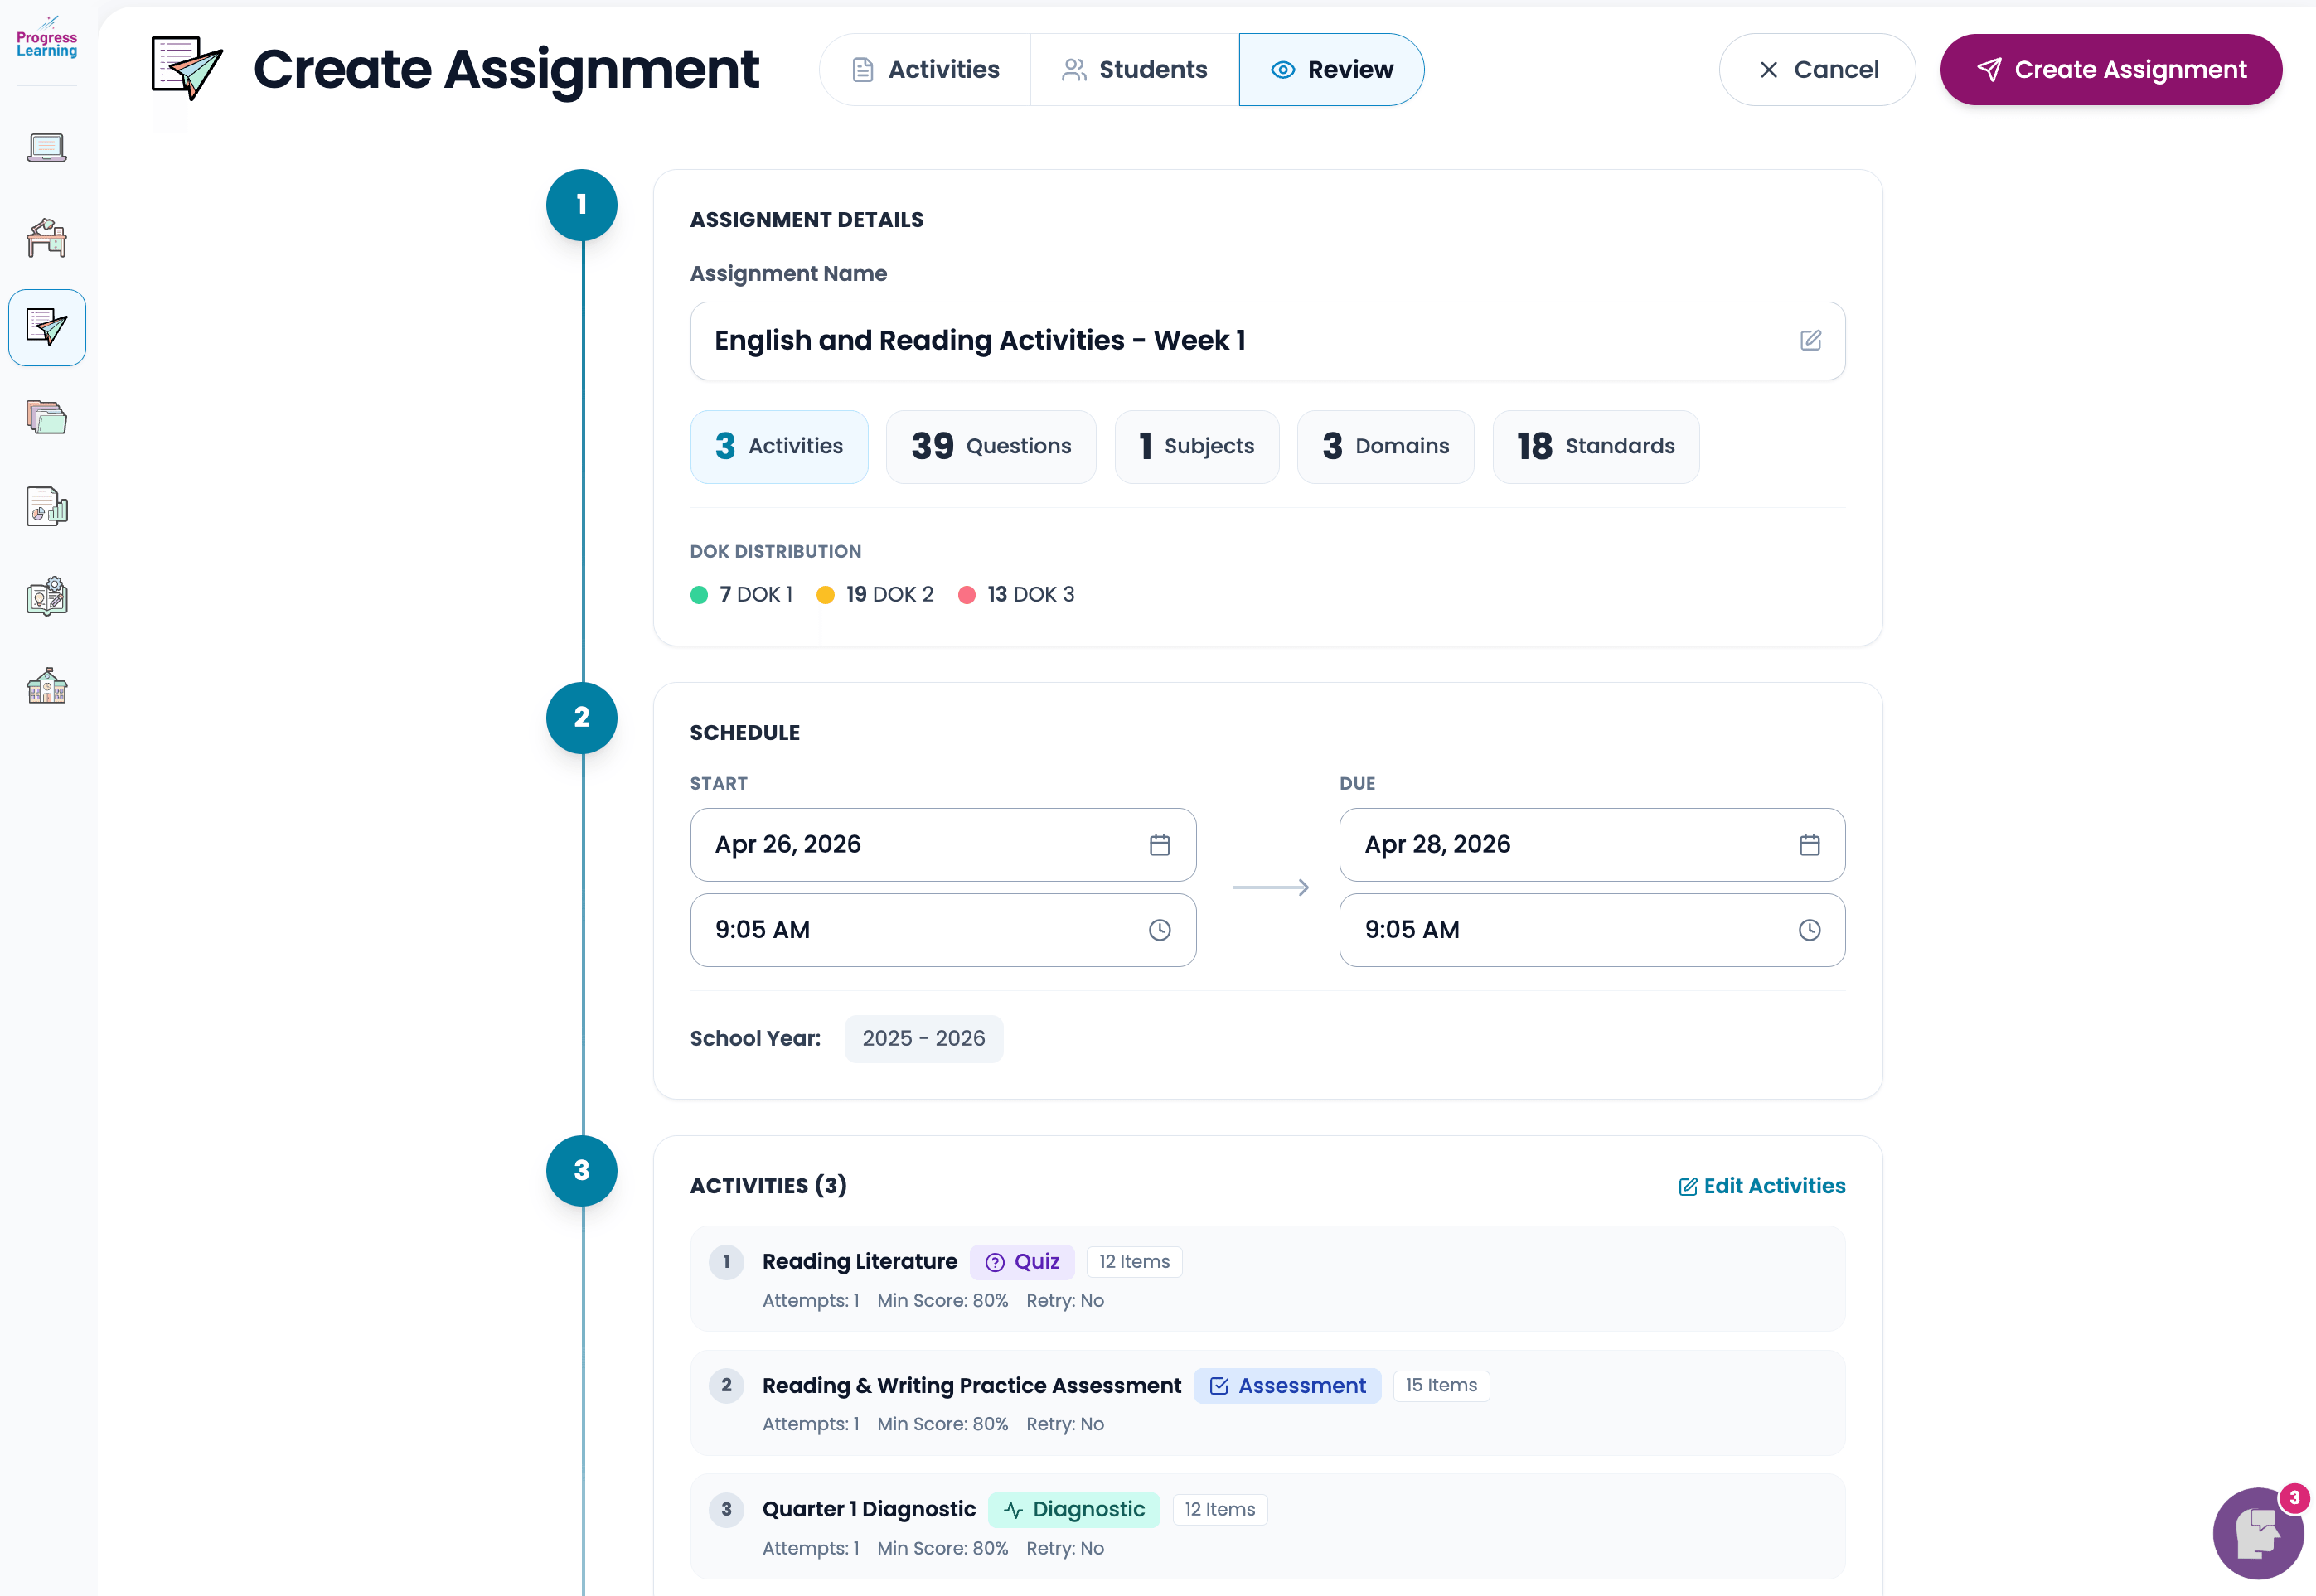Click the edit pencil on Assignment Name

[x=1810, y=340]
